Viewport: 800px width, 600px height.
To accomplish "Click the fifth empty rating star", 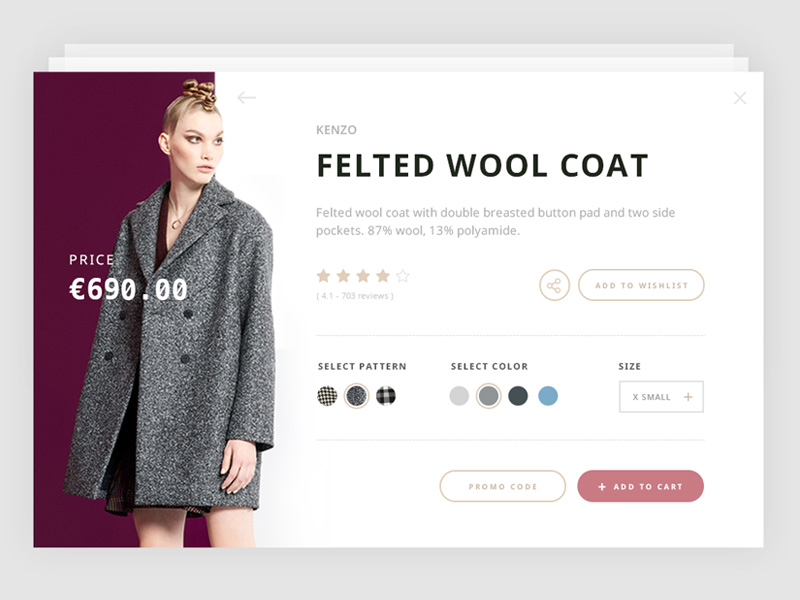I will point(403,276).
